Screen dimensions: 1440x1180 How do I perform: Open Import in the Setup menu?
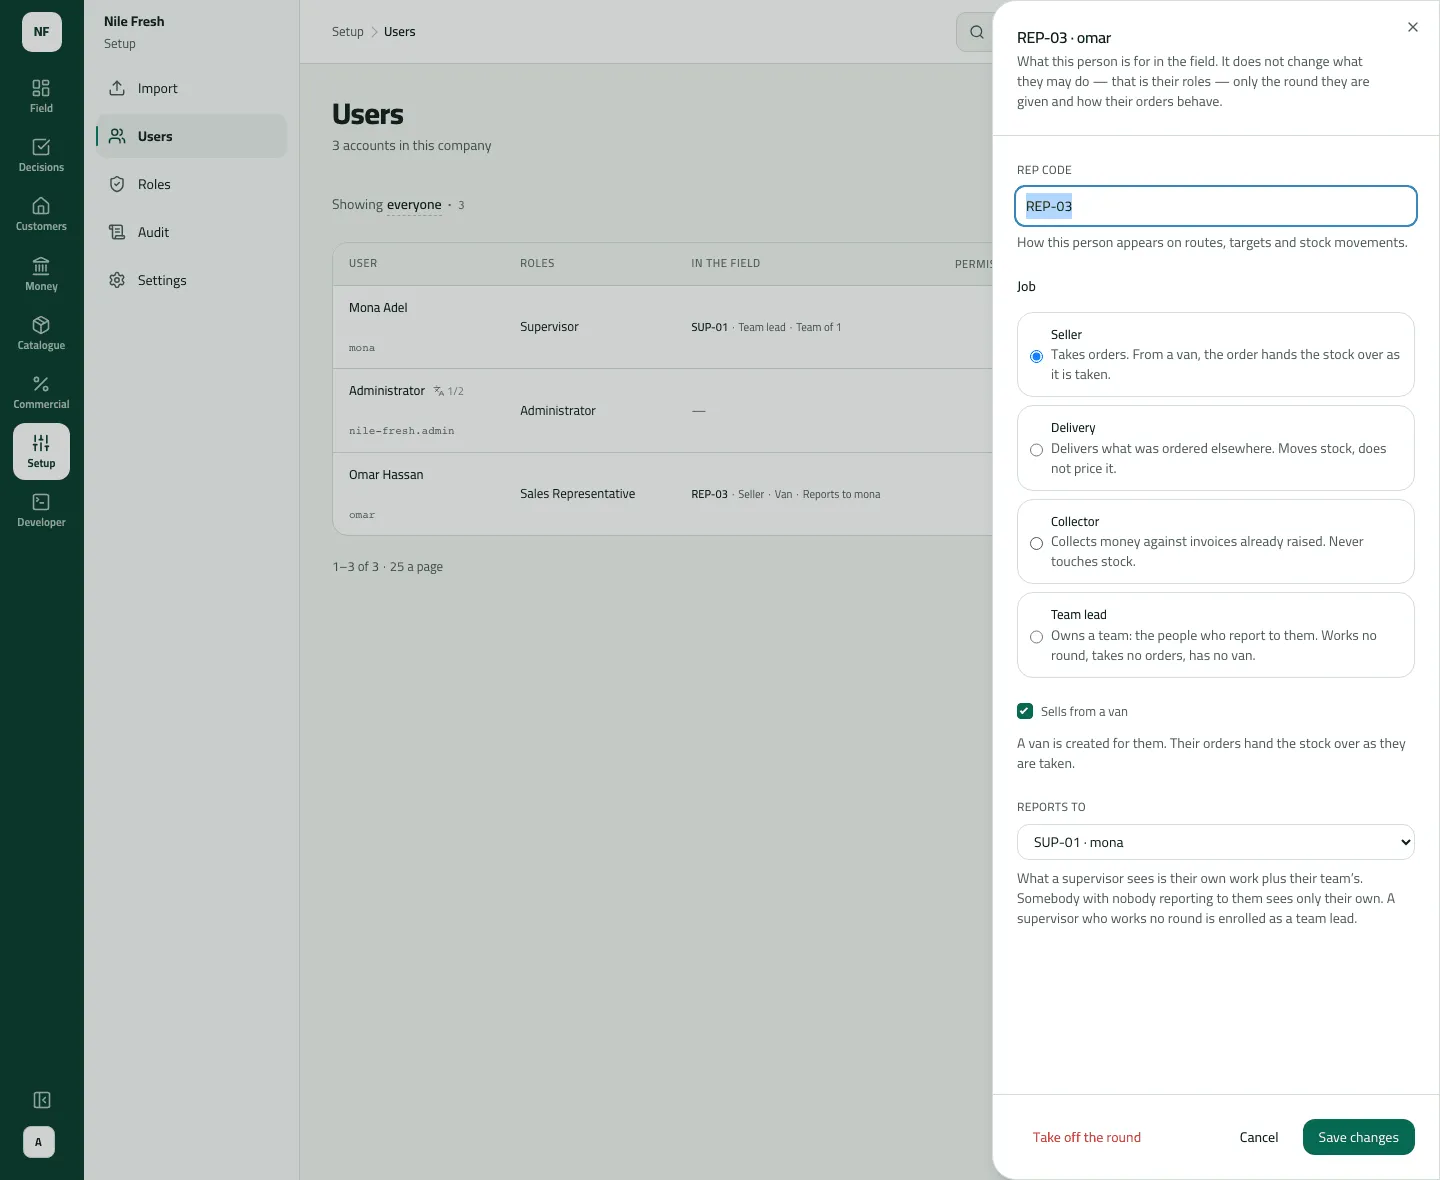click(191, 88)
